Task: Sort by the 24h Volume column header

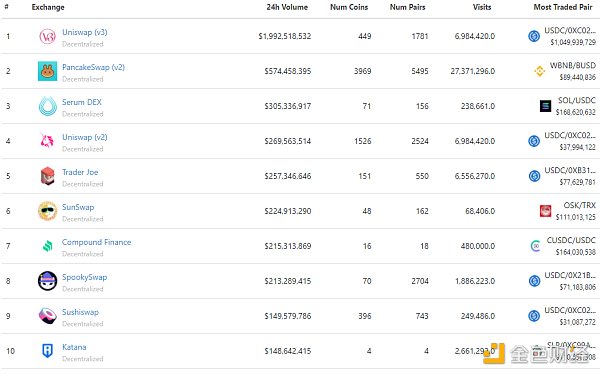Action: coord(287,7)
